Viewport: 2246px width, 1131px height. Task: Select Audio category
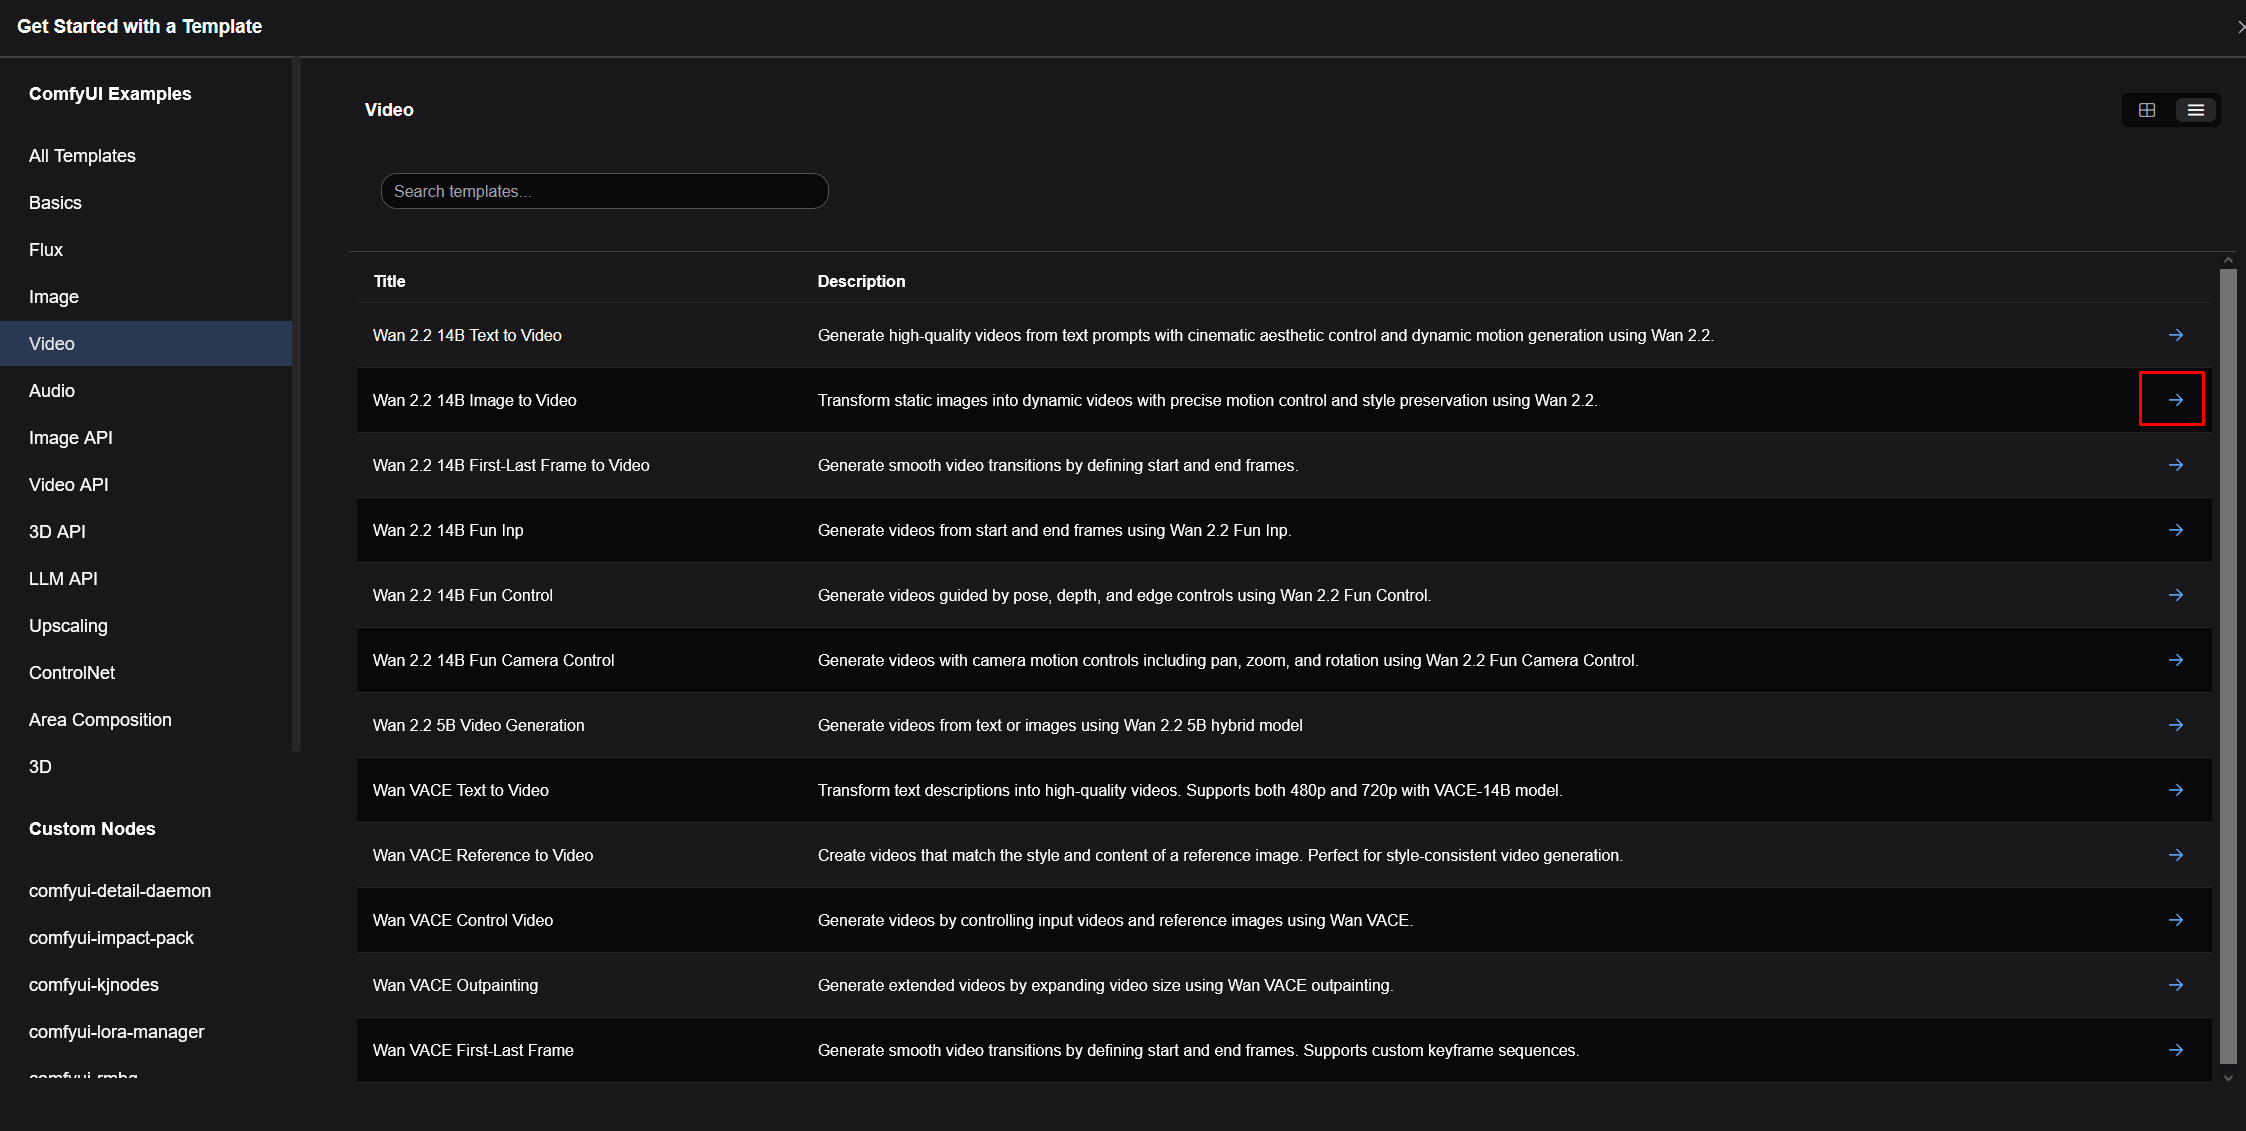click(x=146, y=391)
